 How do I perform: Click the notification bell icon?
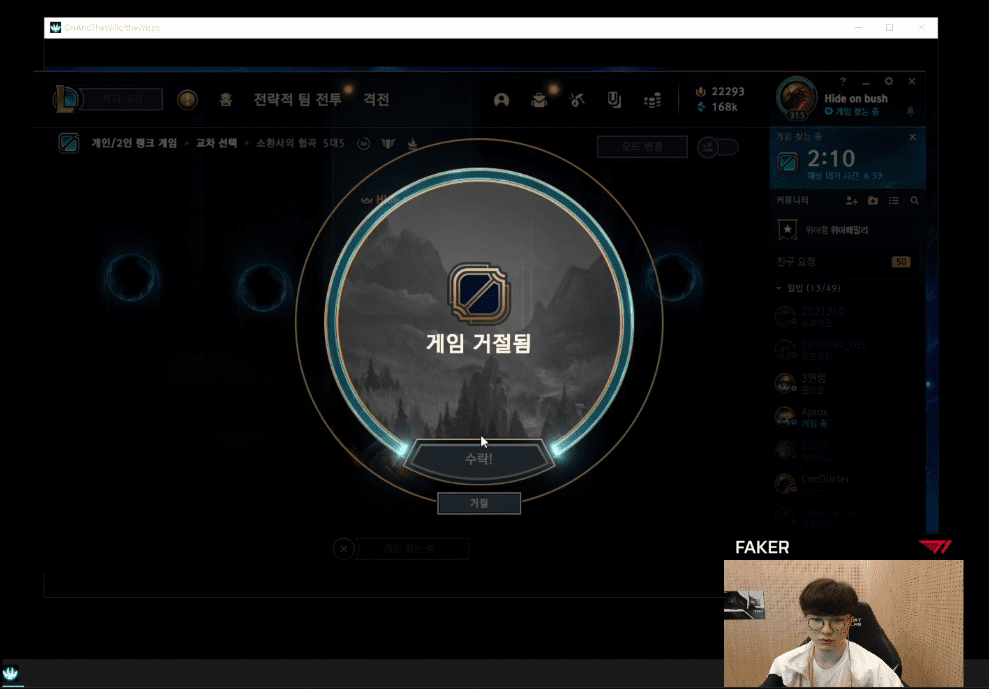(x=910, y=111)
